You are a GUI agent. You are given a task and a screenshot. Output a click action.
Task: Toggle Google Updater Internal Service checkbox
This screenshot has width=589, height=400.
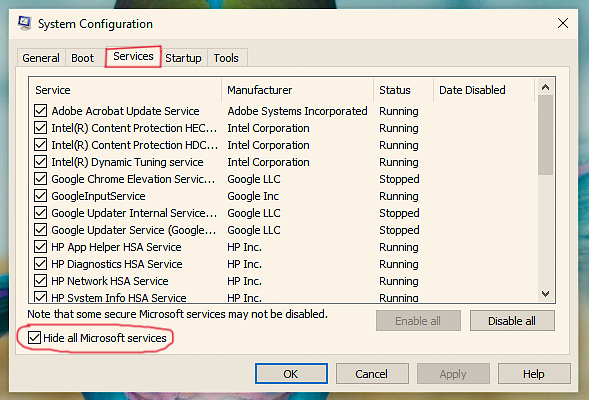click(x=40, y=213)
